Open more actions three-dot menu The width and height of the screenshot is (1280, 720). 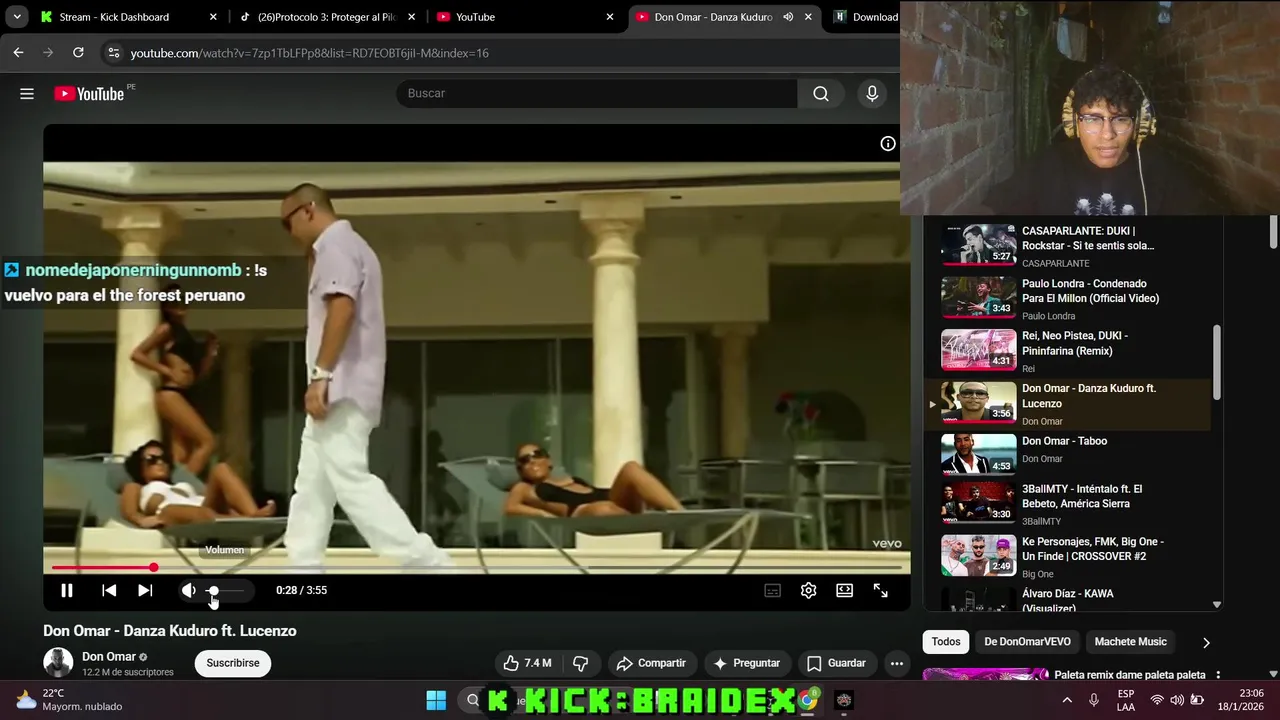pyautogui.click(x=896, y=663)
